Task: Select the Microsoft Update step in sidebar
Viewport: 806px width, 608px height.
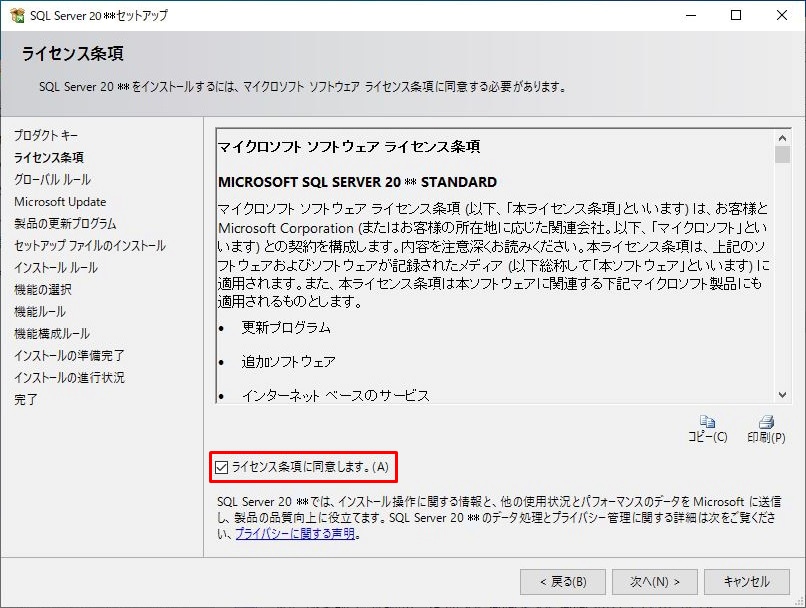Action: 60,201
